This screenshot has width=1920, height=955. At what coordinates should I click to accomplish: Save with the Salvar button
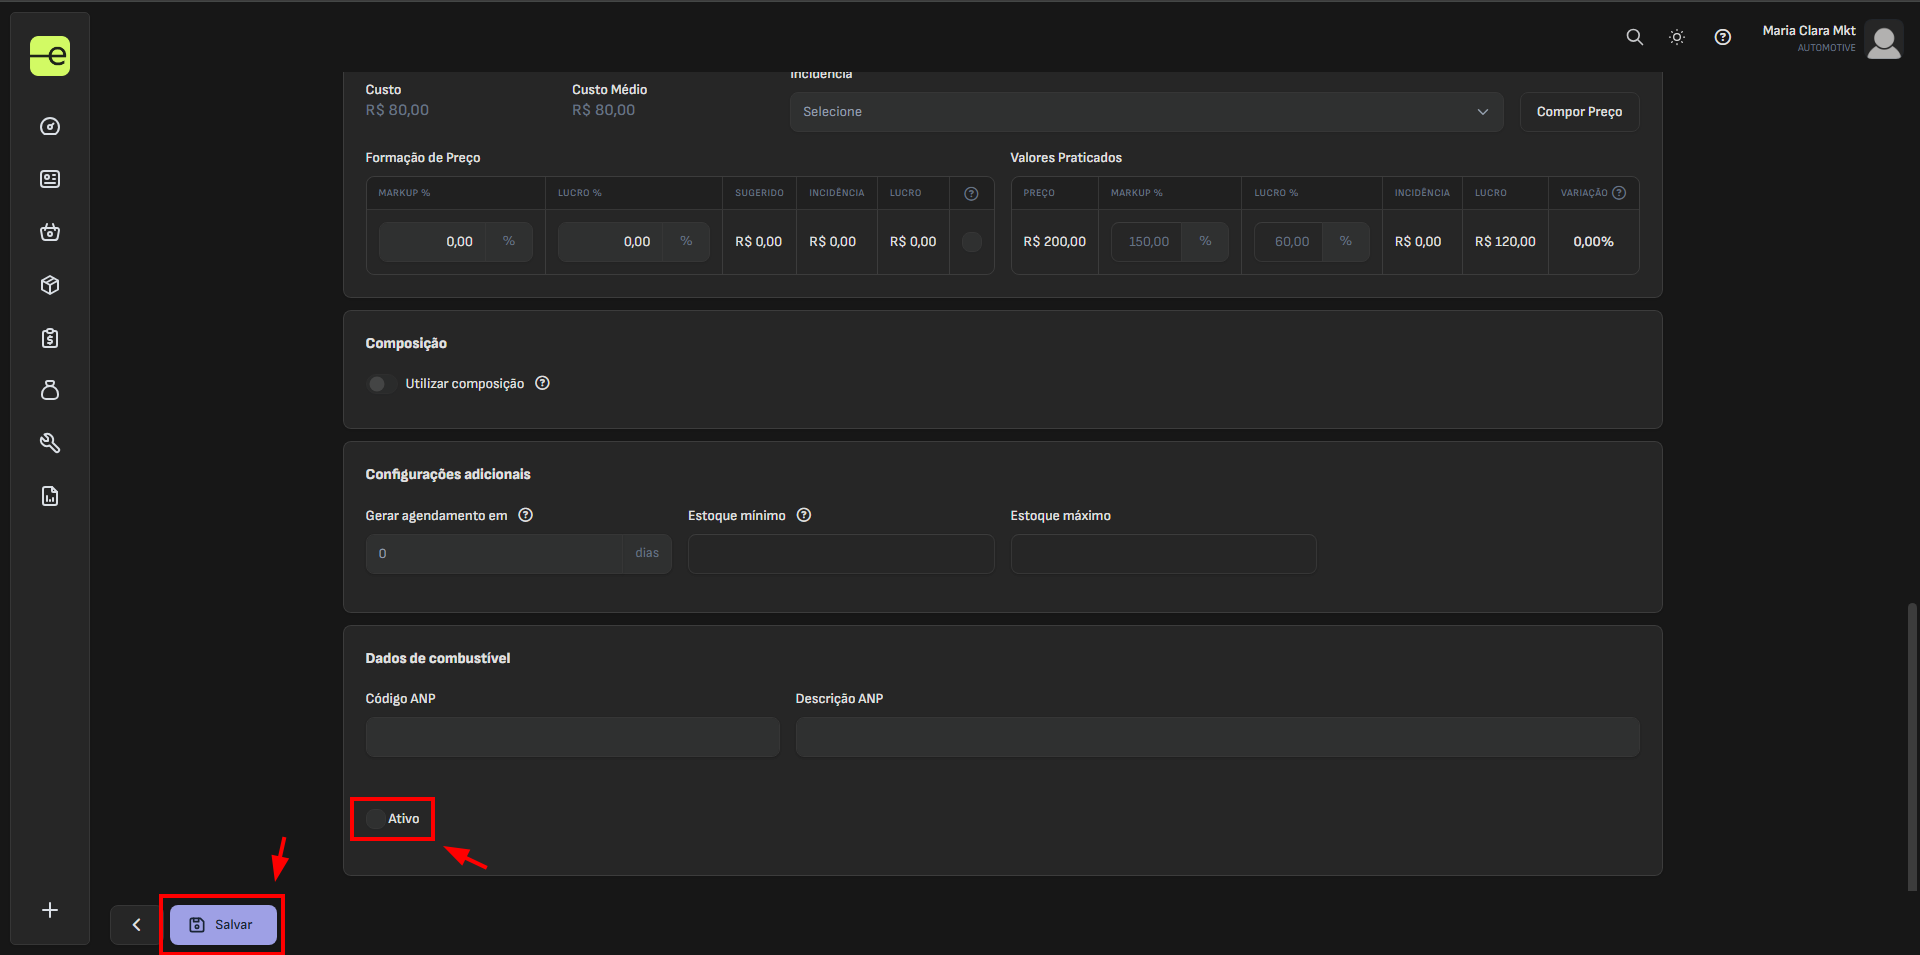(x=223, y=925)
